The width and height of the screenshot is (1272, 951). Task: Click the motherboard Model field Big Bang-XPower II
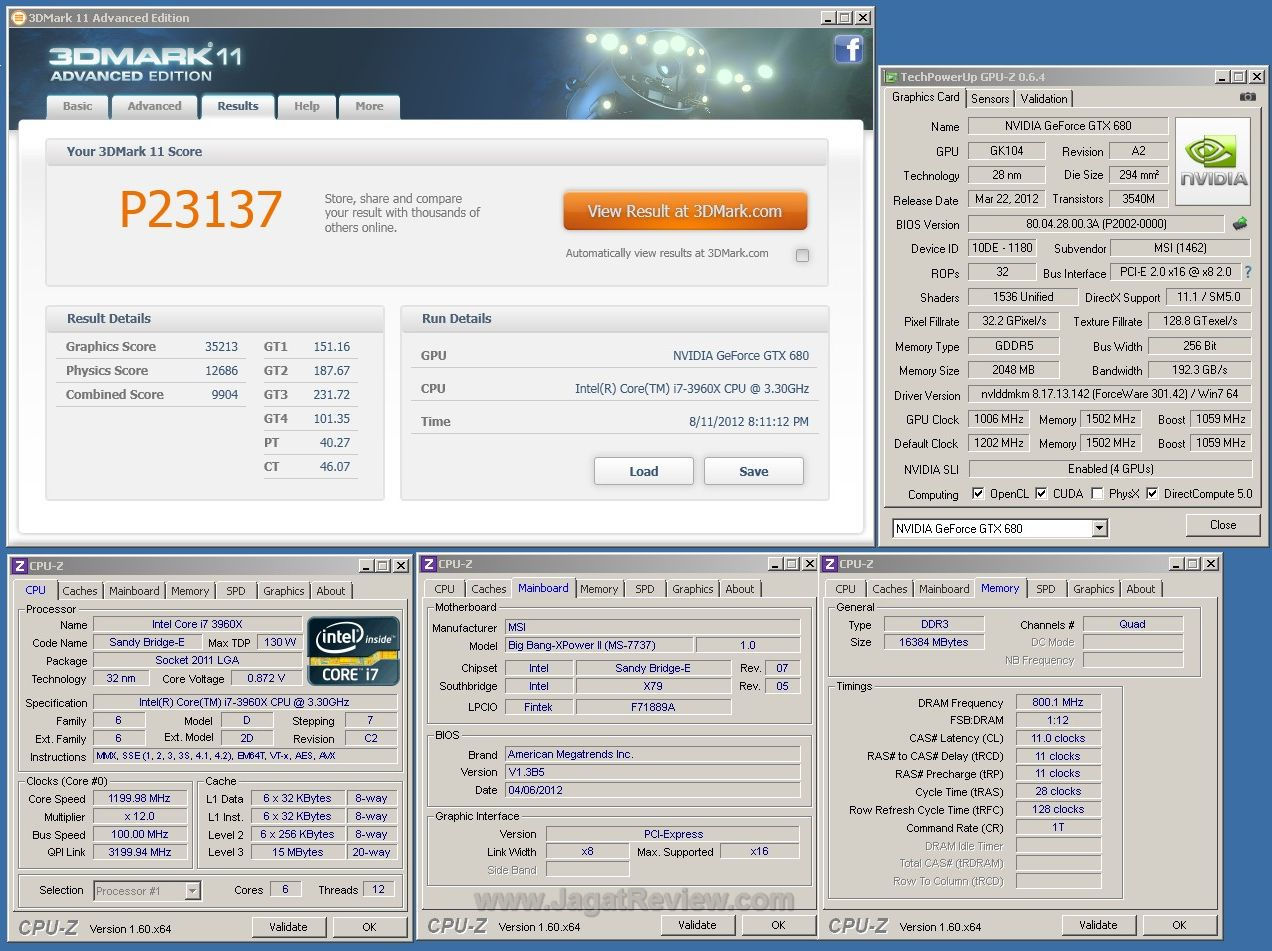pos(597,646)
